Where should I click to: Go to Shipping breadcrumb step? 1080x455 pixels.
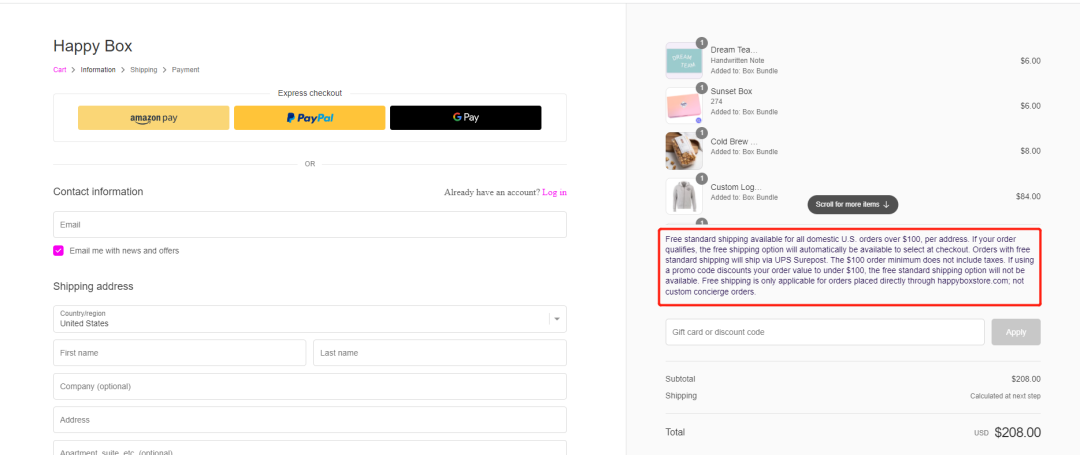(144, 70)
